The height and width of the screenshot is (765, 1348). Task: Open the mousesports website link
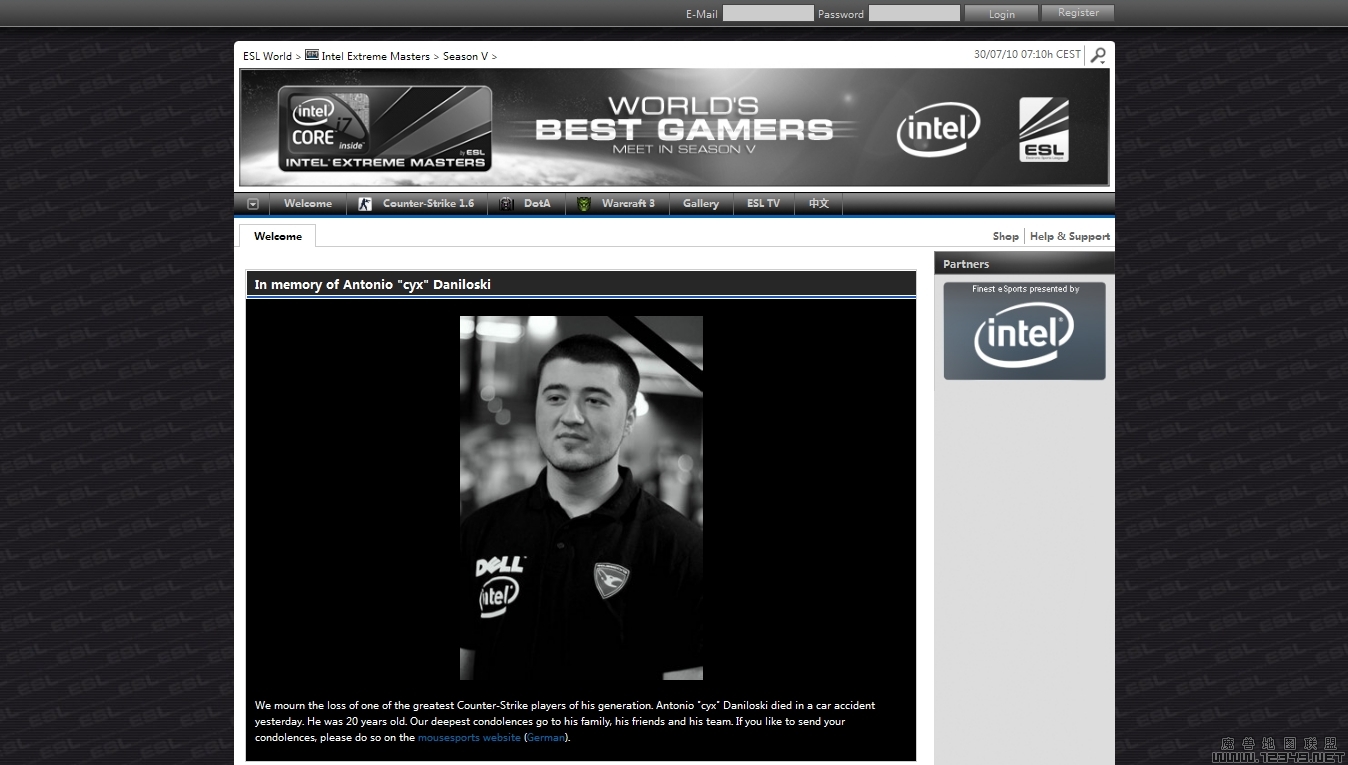pyautogui.click(x=469, y=738)
